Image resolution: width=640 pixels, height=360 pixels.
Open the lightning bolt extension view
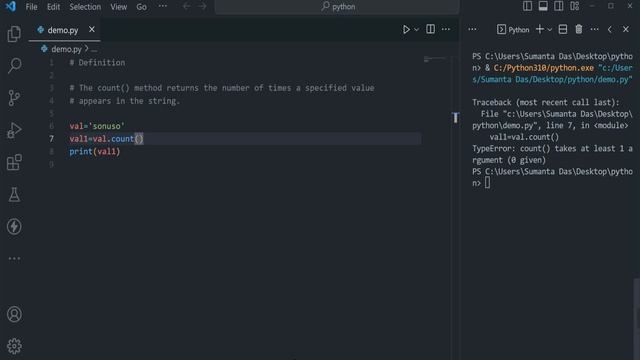coord(14,227)
